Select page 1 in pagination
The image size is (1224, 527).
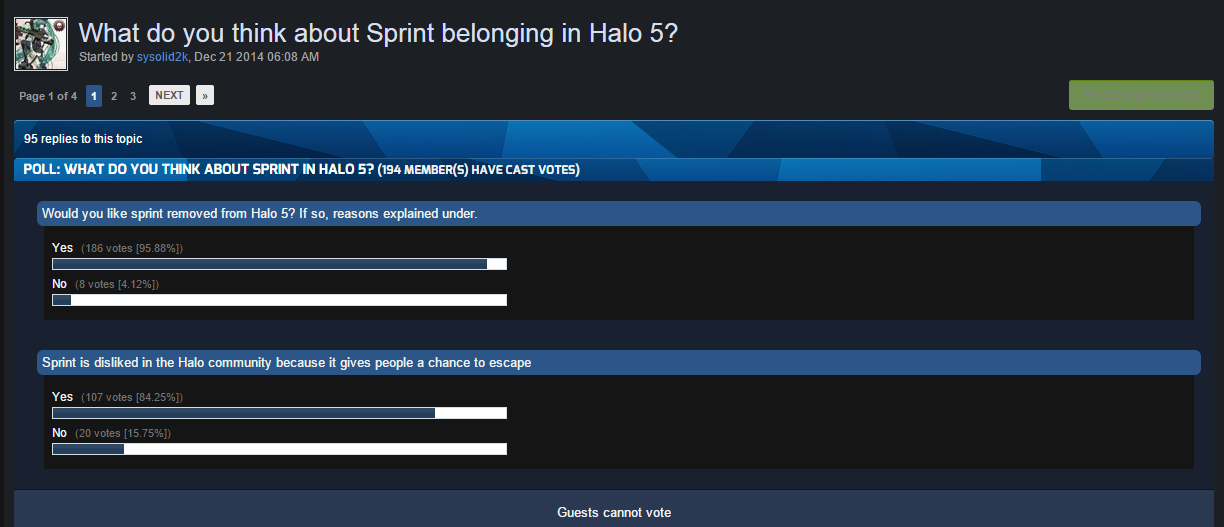coord(94,96)
